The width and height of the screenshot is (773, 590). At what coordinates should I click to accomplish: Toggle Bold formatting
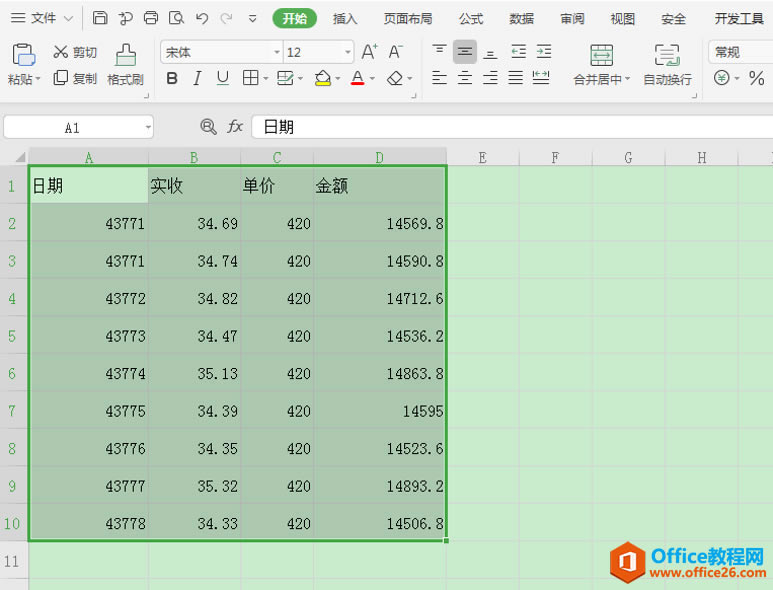tap(172, 78)
